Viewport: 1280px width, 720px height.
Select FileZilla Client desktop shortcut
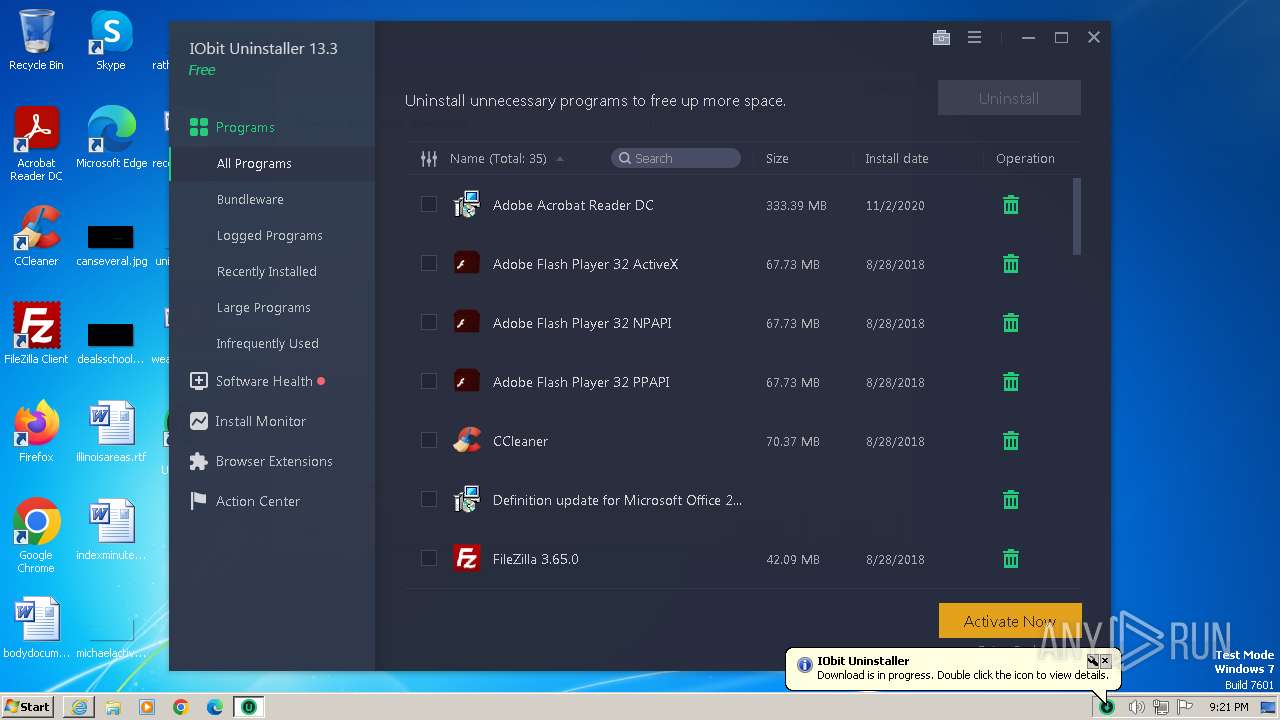[x=36, y=334]
